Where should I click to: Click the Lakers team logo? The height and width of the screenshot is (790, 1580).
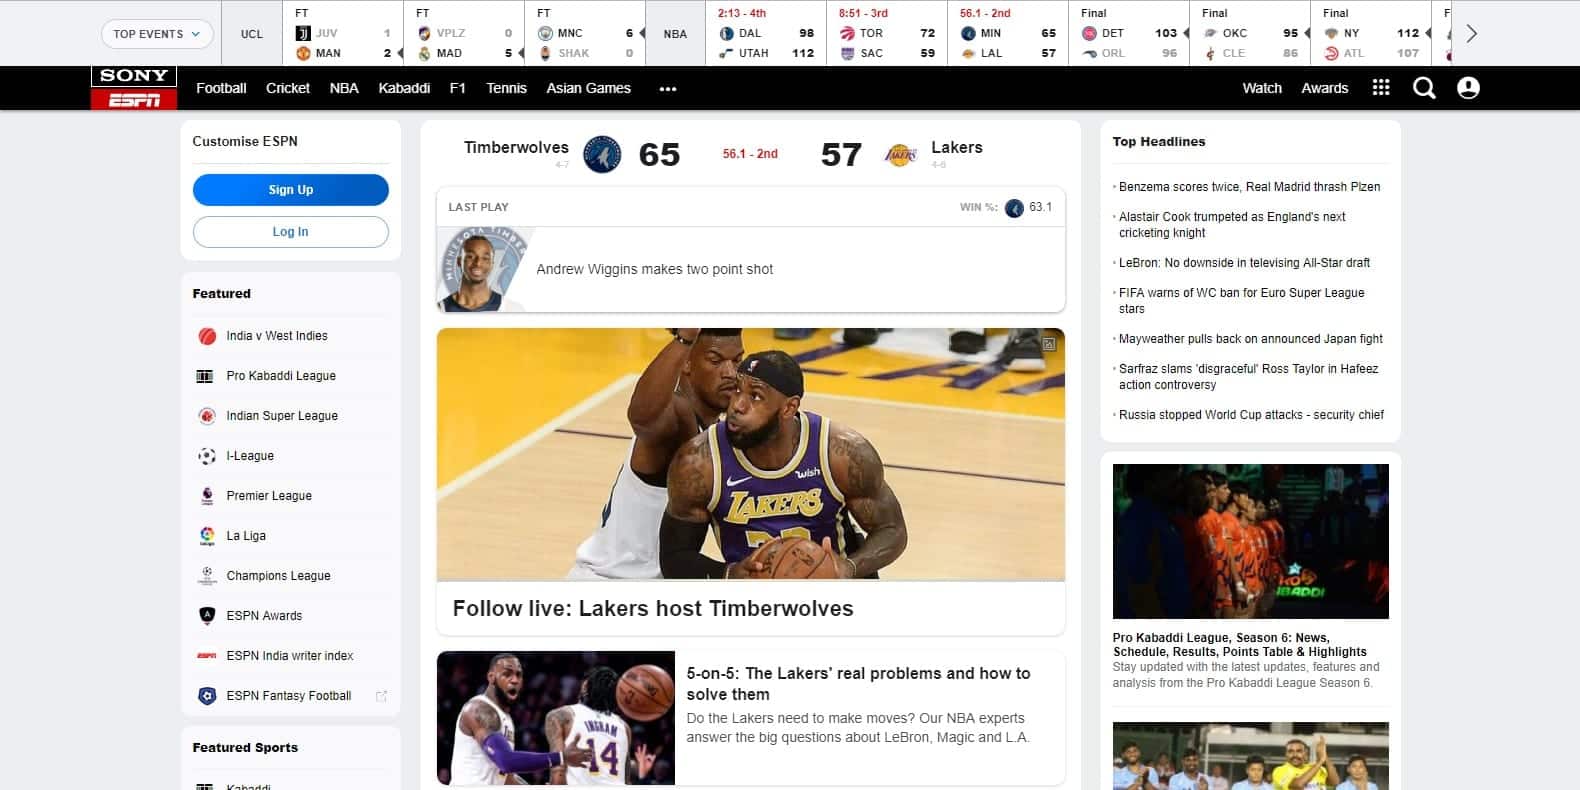pos(900,154)
